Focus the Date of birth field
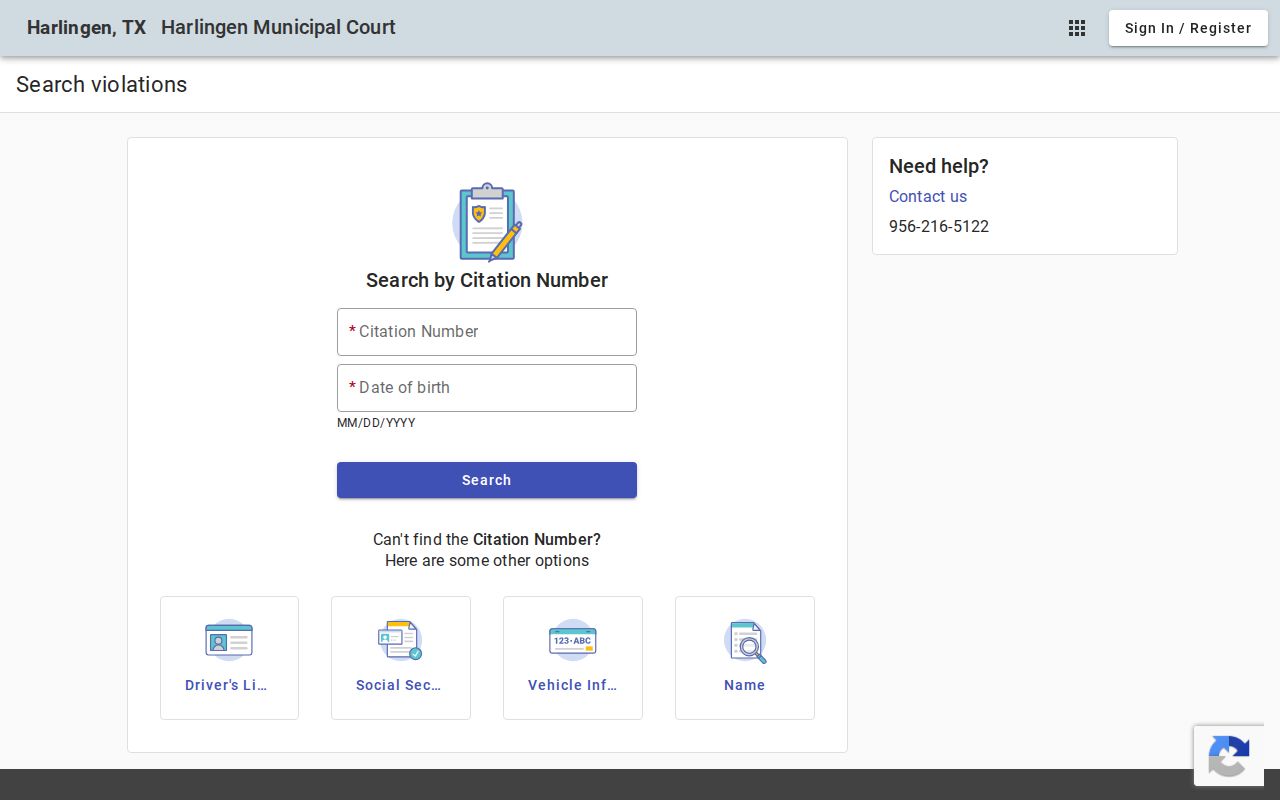 pos(487,388)
